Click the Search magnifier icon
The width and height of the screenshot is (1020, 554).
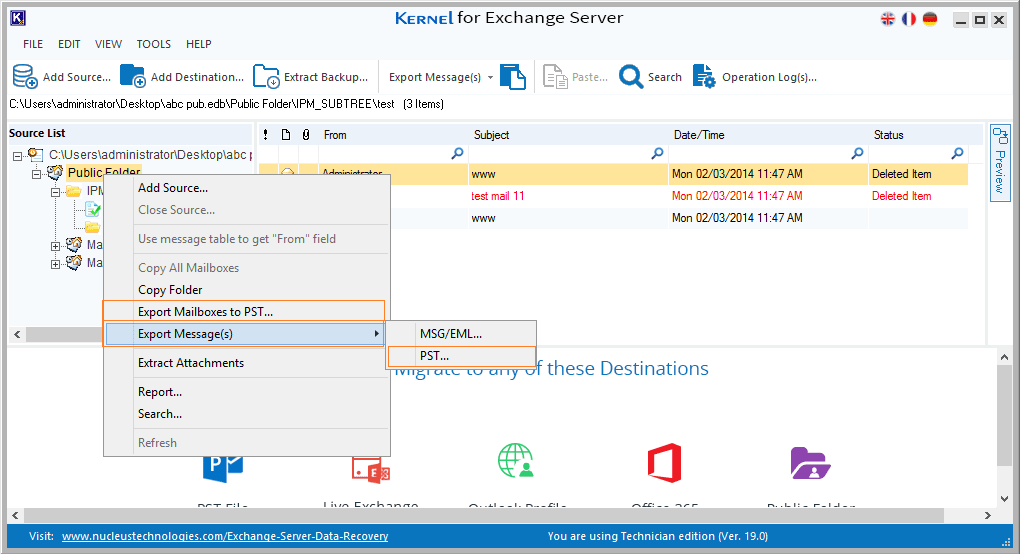pos(630,77)
